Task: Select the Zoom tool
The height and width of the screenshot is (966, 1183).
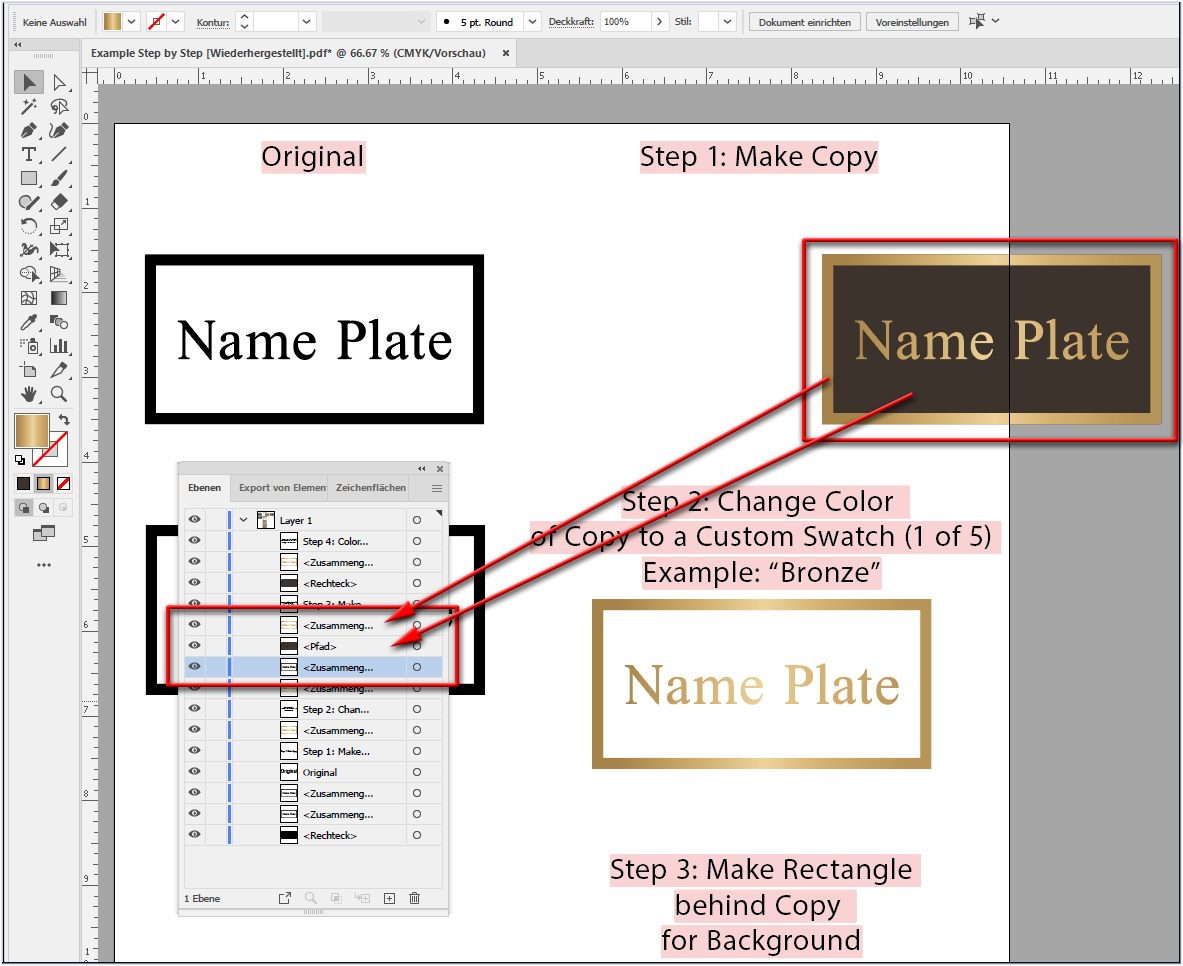Action: pos(59,393)
